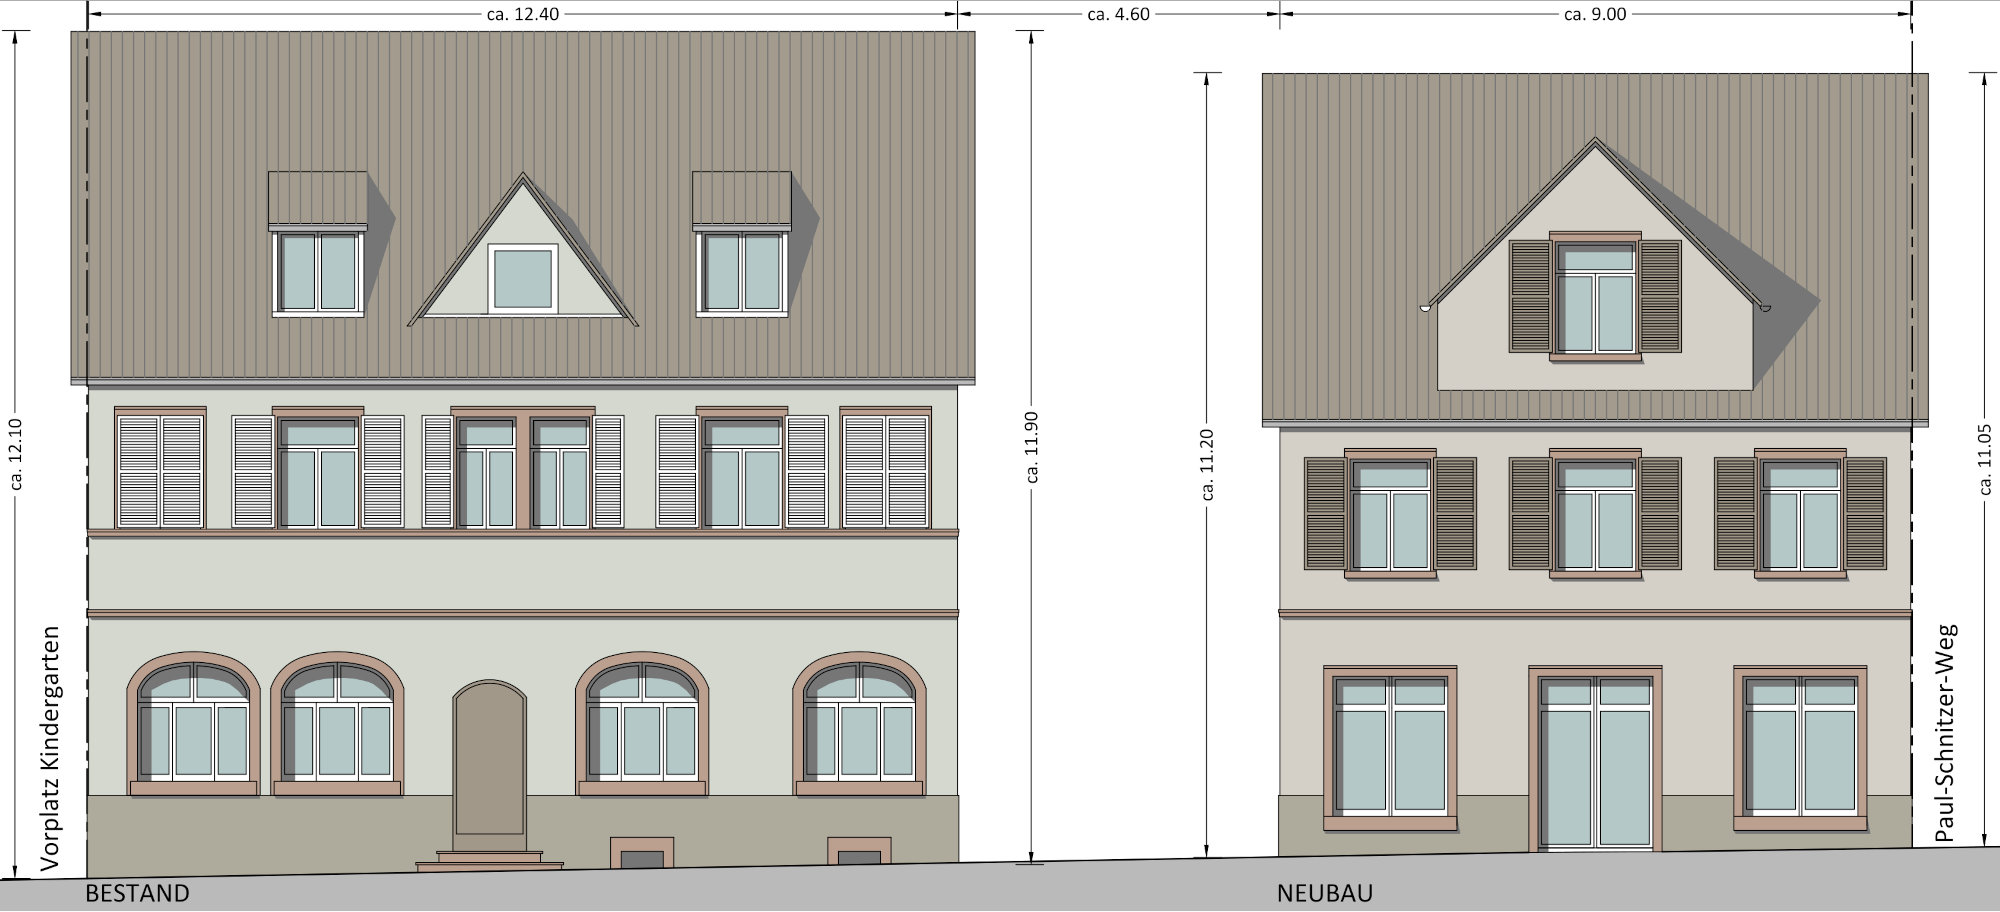Viewport: 2000px width, 912px height.
Task: Select the 'ca. 12.10' height dimension text
Action: click(x=15, y=454)
